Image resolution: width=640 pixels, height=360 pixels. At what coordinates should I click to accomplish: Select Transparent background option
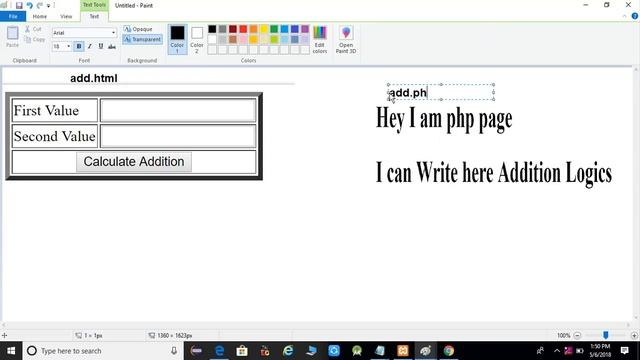point(142,39)
